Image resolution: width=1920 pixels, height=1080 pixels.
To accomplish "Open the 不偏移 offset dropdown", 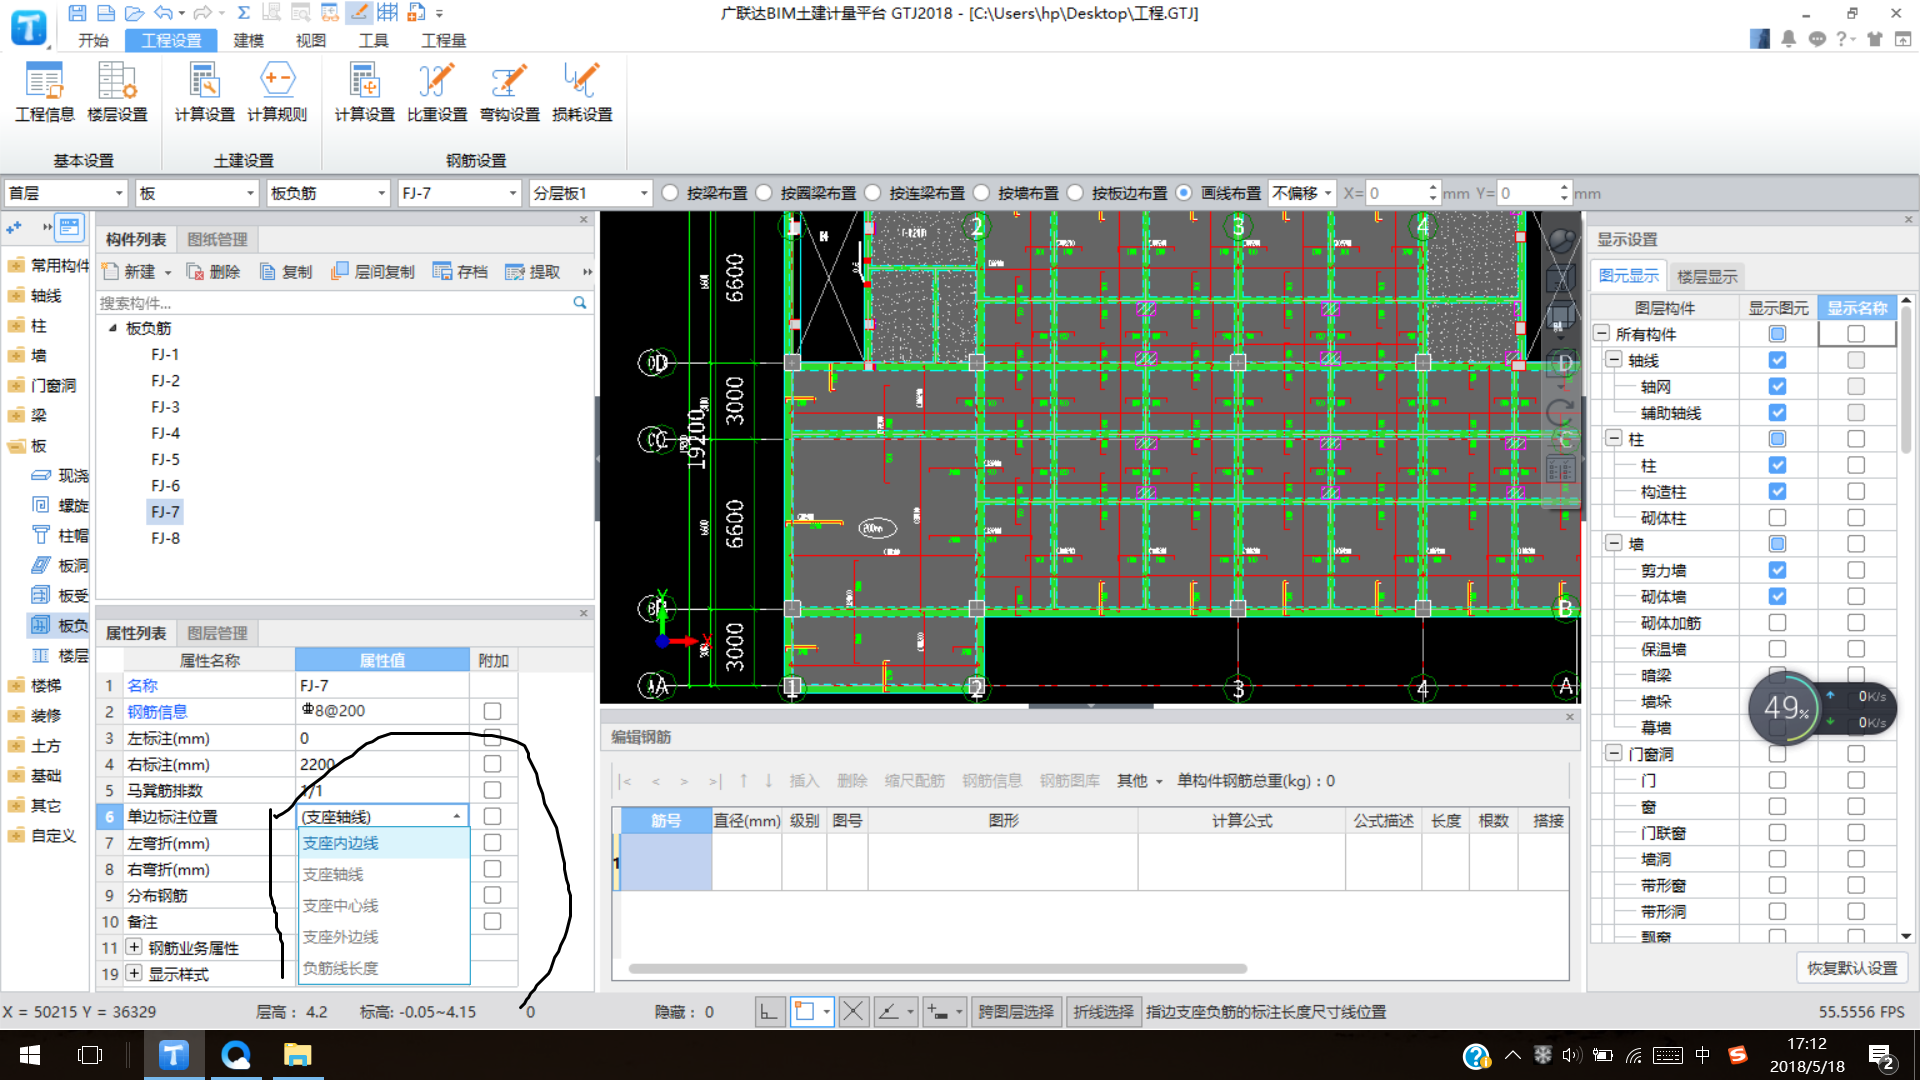I will coord(1303,193).
